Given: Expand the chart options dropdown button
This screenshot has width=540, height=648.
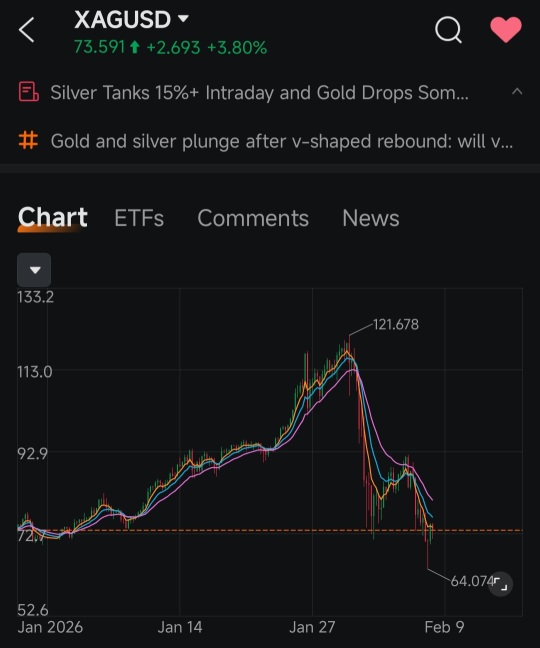Looking at the screenshot, I should click(x=34, y=270).
